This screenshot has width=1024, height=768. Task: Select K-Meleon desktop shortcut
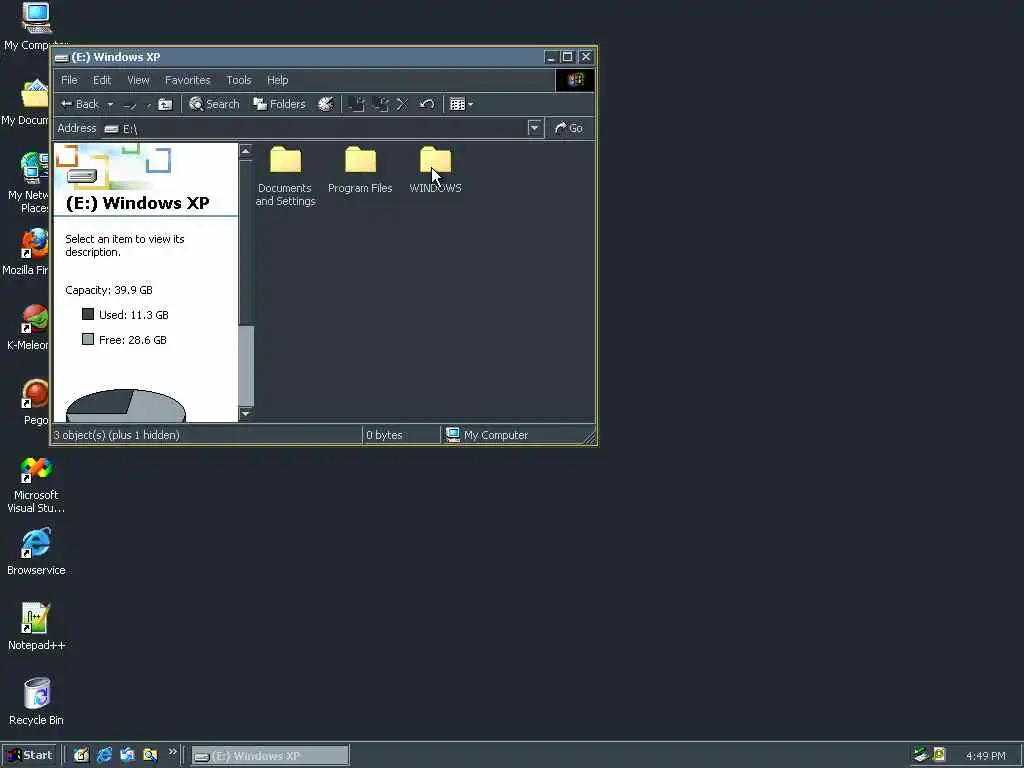point(29,327)
